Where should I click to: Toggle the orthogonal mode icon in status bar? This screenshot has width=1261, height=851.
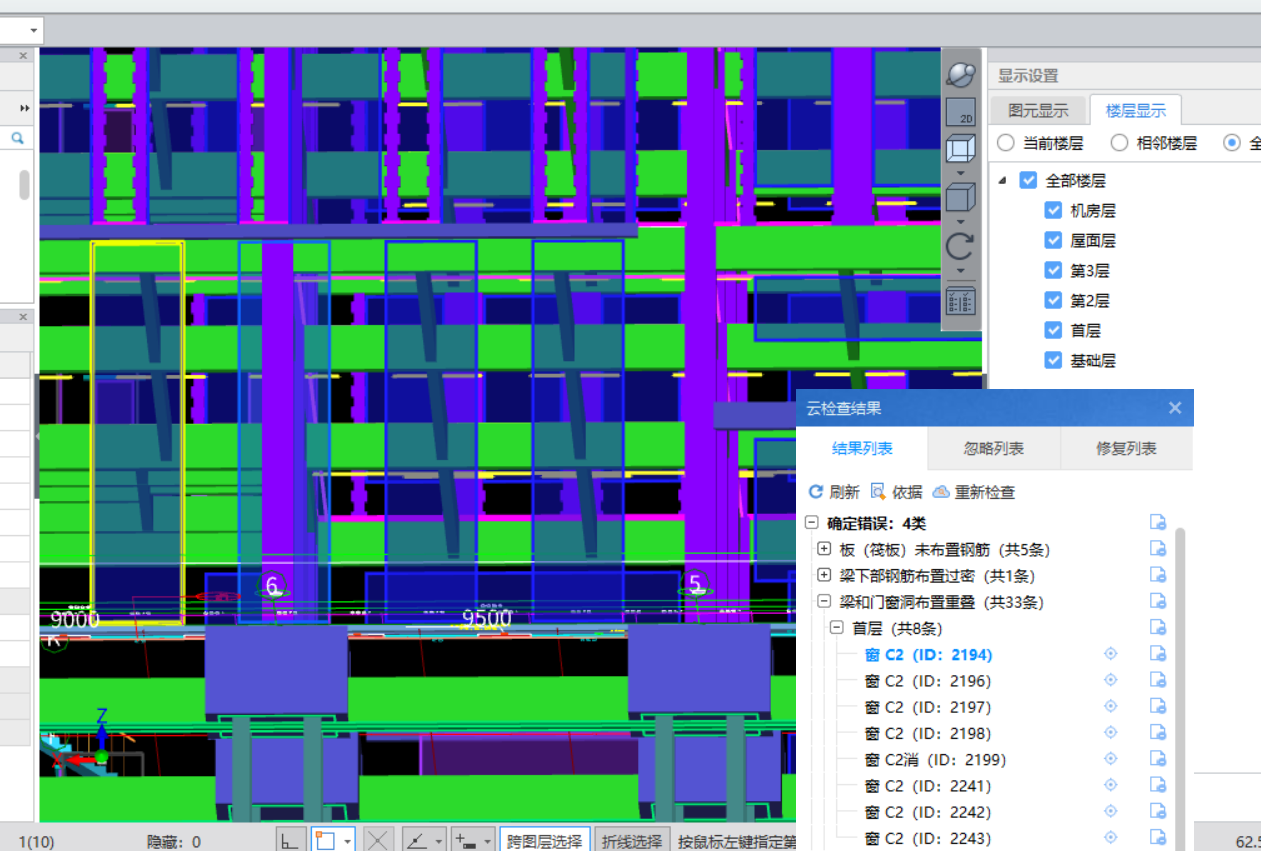[x=289, y=841]
